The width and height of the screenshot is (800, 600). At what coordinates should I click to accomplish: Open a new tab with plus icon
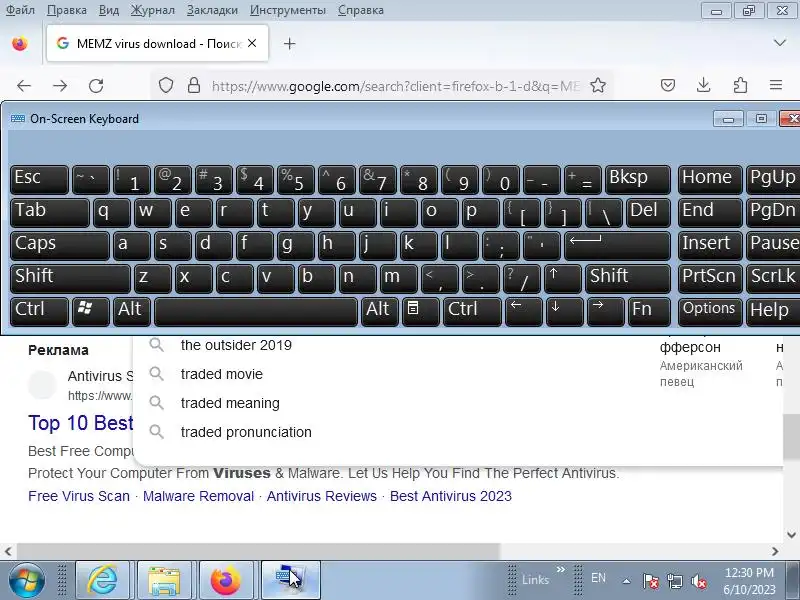290,43
